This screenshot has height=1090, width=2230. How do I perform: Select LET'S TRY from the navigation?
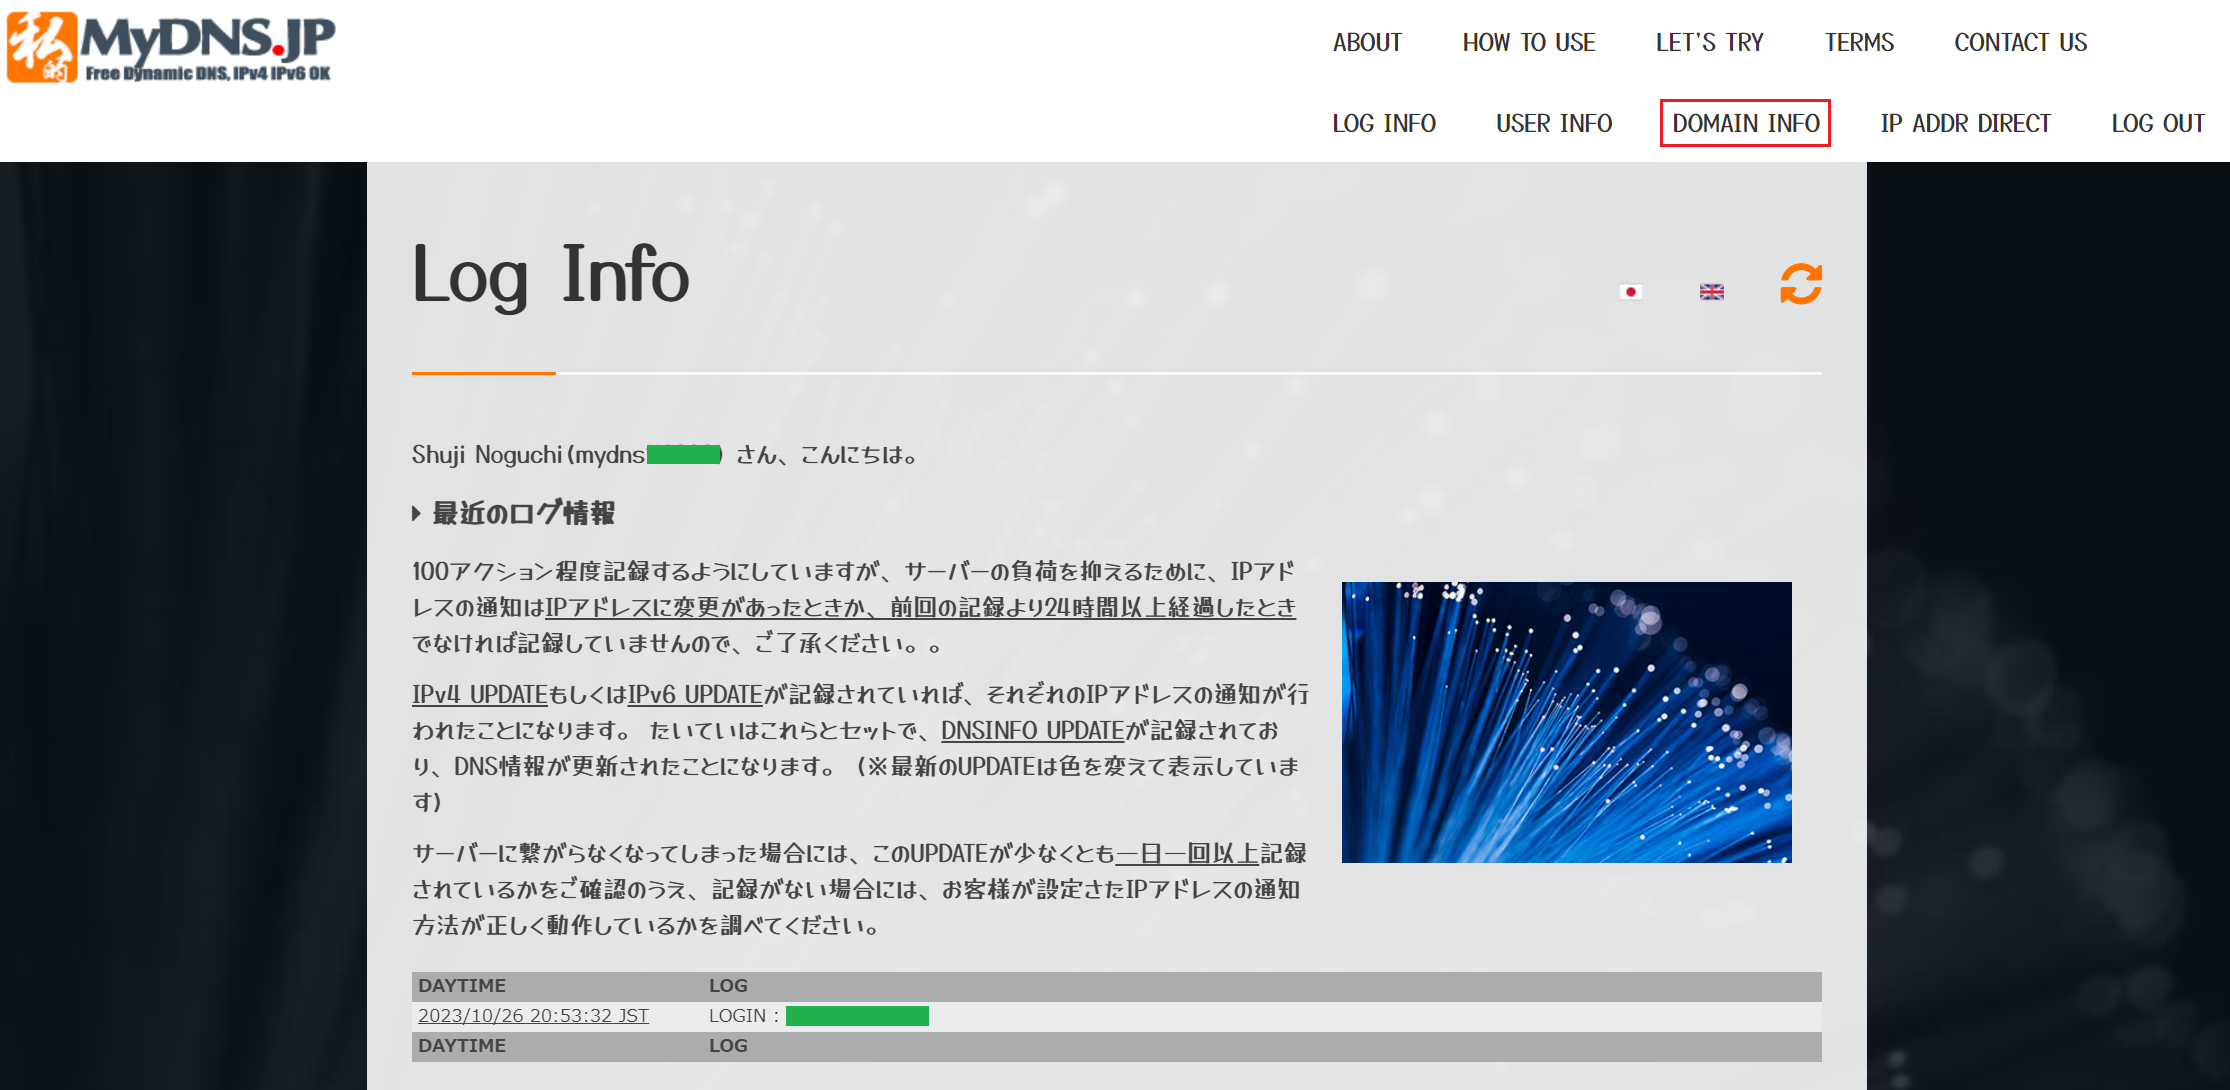[x=1710, y=42]
